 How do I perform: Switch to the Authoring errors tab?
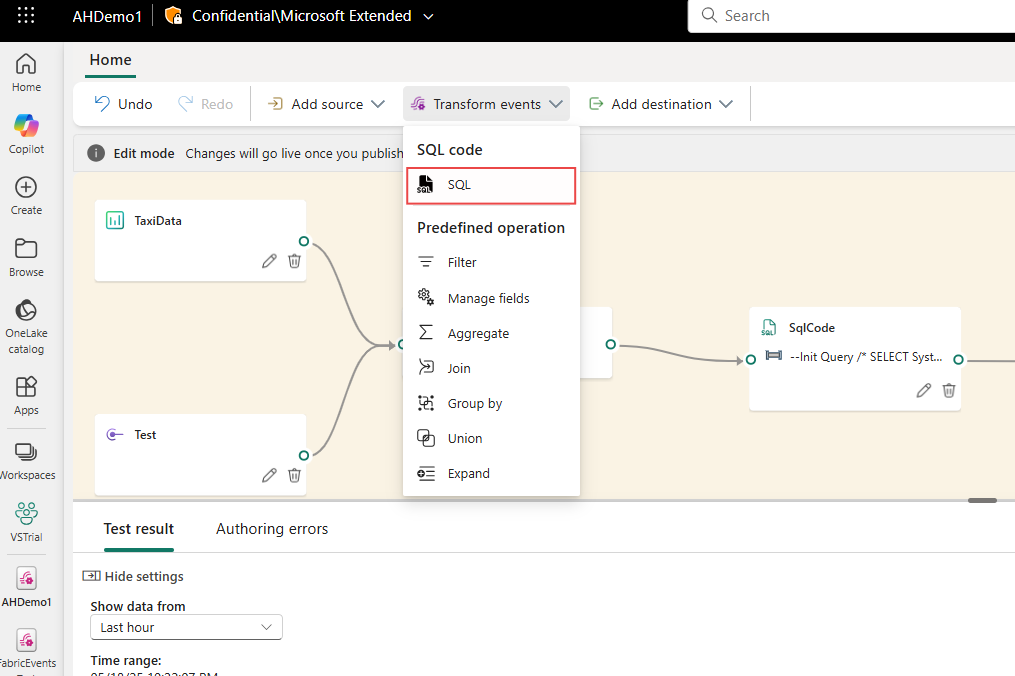point(272,529)
